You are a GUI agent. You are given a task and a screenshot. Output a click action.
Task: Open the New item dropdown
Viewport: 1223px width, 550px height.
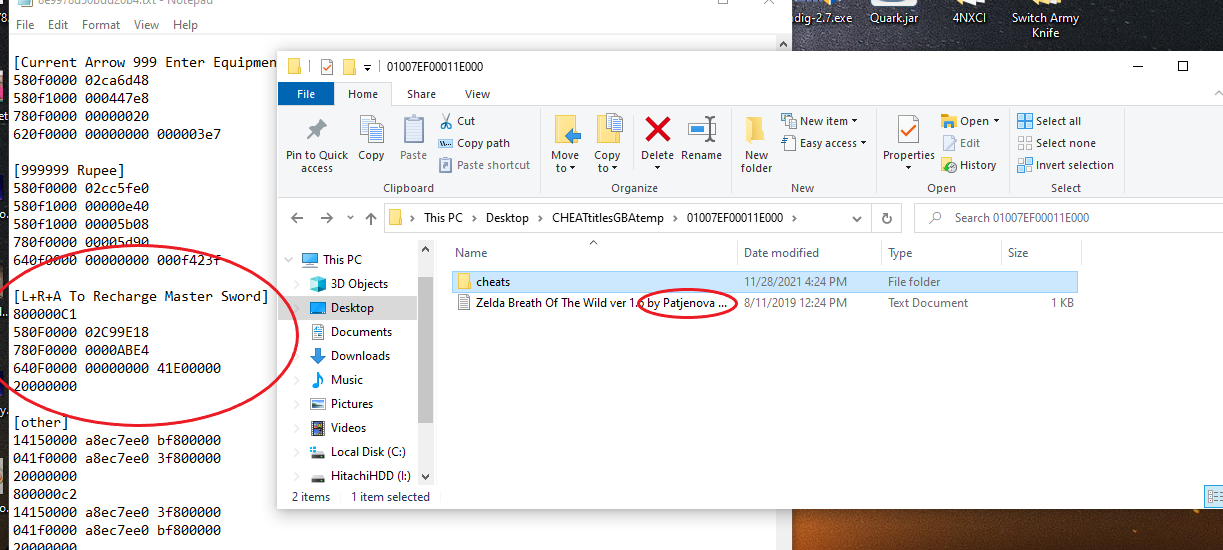(x=820, y=121)
